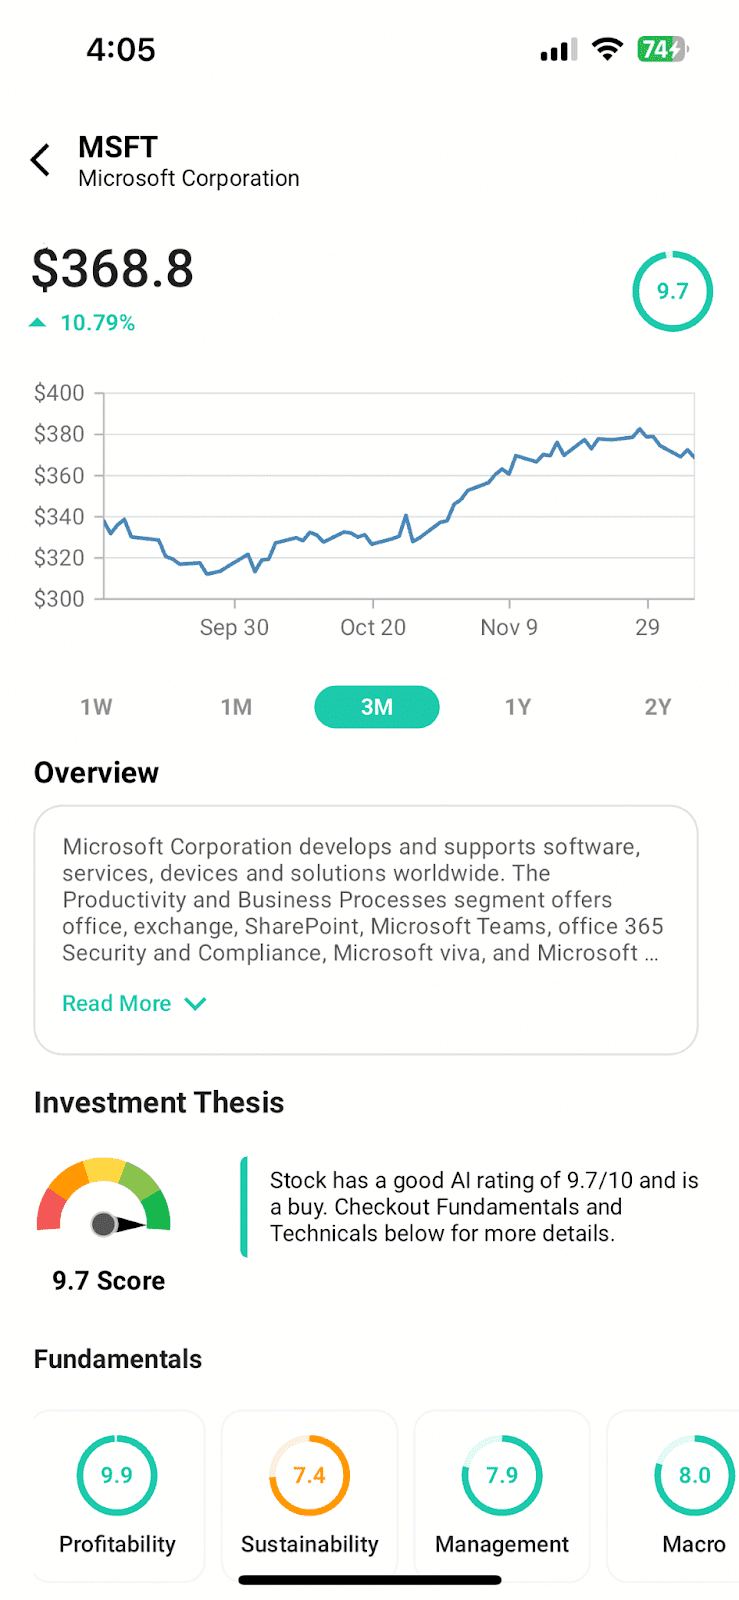This screenshot has height=1600, width=739.
Task: Tap the back arrow icon
Action: tap(40, 160)
